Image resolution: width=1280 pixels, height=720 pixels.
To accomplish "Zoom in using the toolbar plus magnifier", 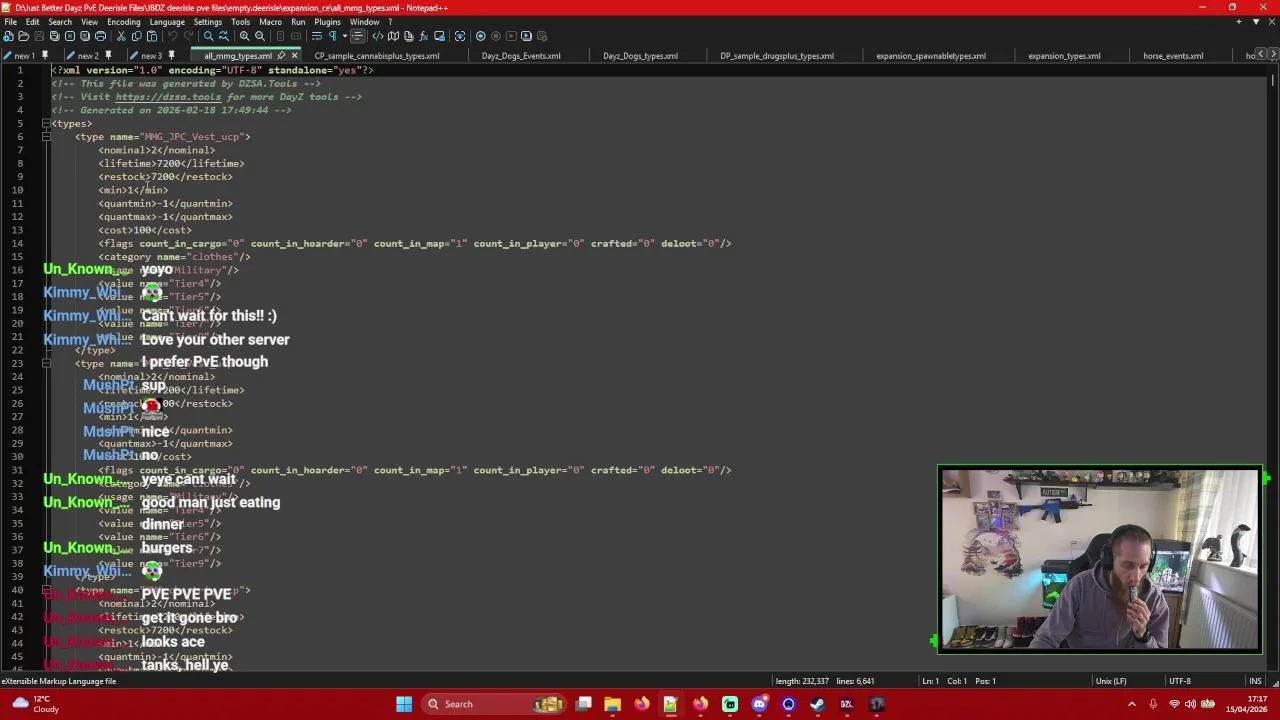I will (x=244, y=36).
